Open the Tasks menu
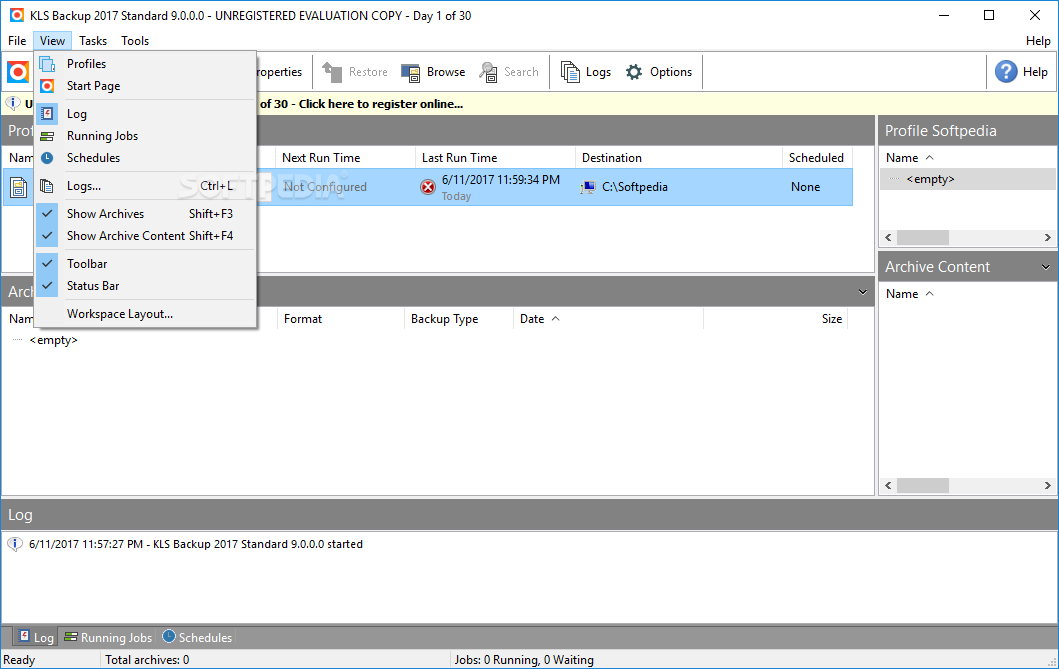Image resolution: width=1059 pixels, height=669 pixels. click(93, 41)
